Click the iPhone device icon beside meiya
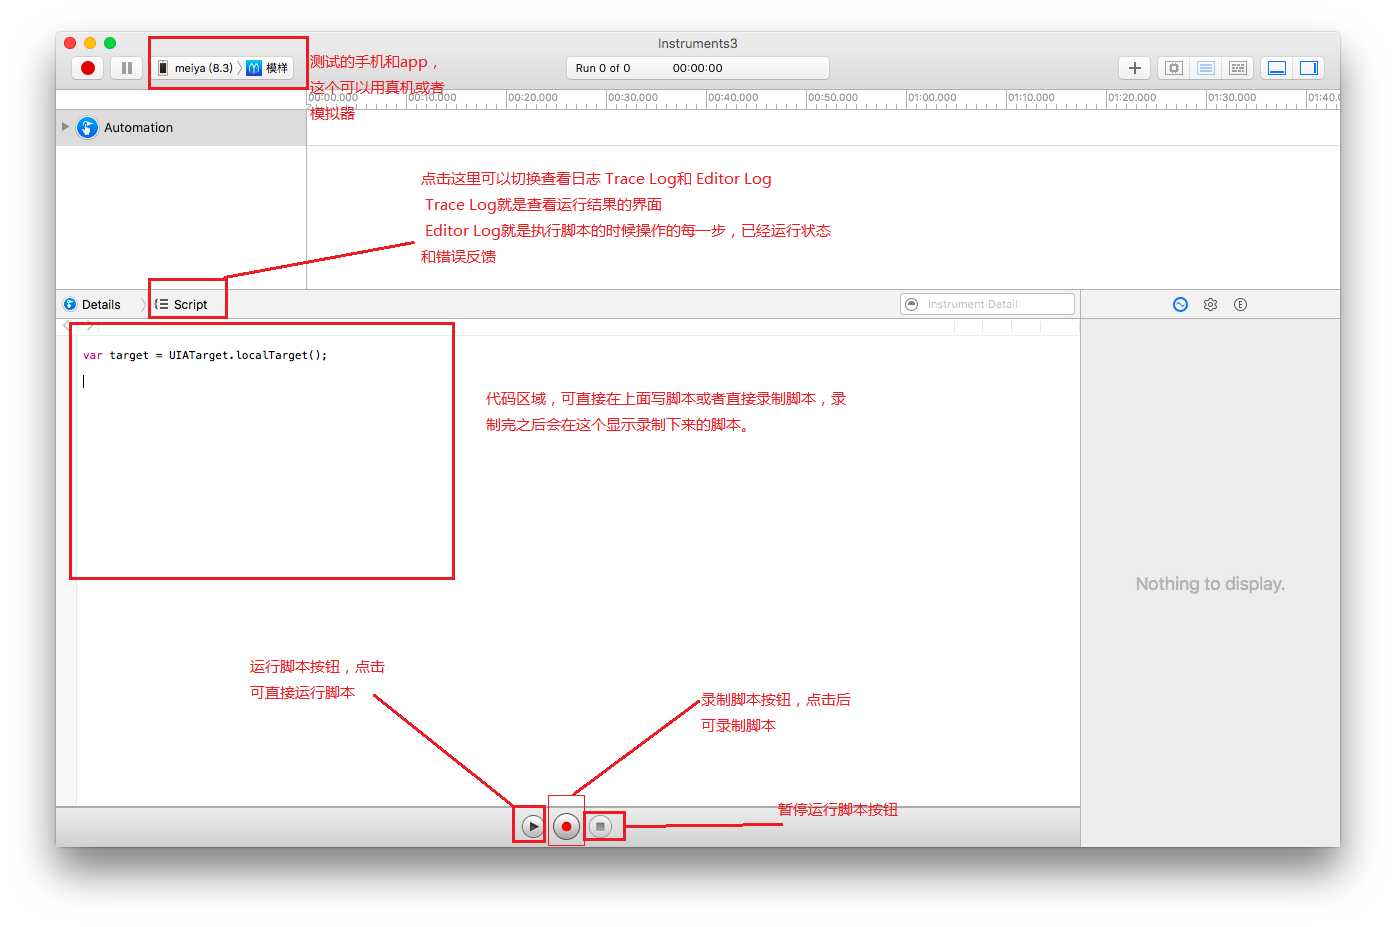 pos(163,68)
